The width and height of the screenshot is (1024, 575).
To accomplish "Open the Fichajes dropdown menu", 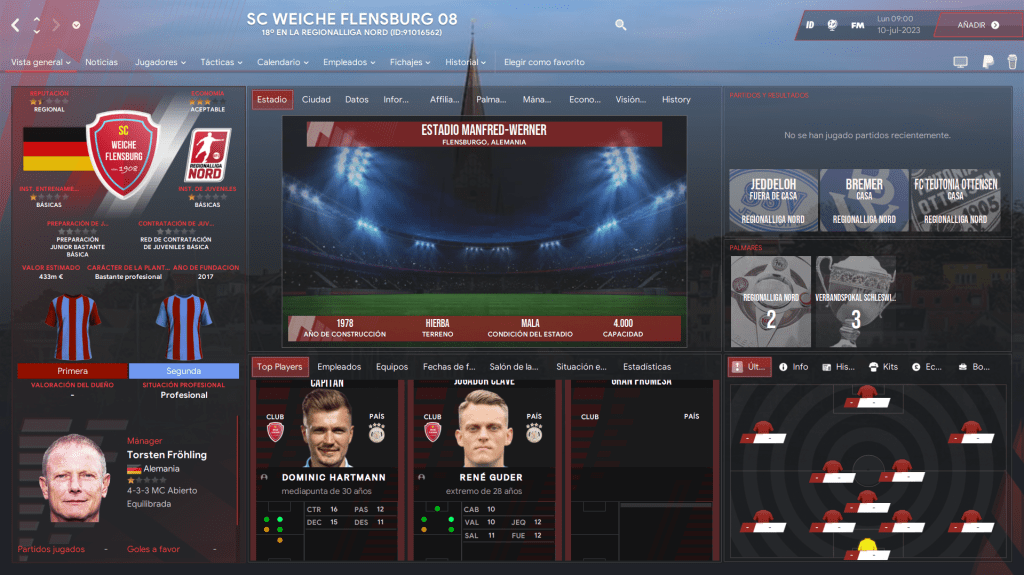I will coord(409,62).
